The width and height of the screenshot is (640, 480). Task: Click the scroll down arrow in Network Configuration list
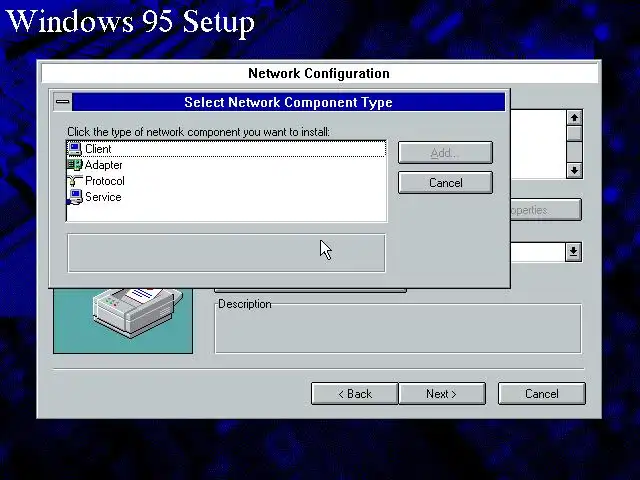coord(574,170)
